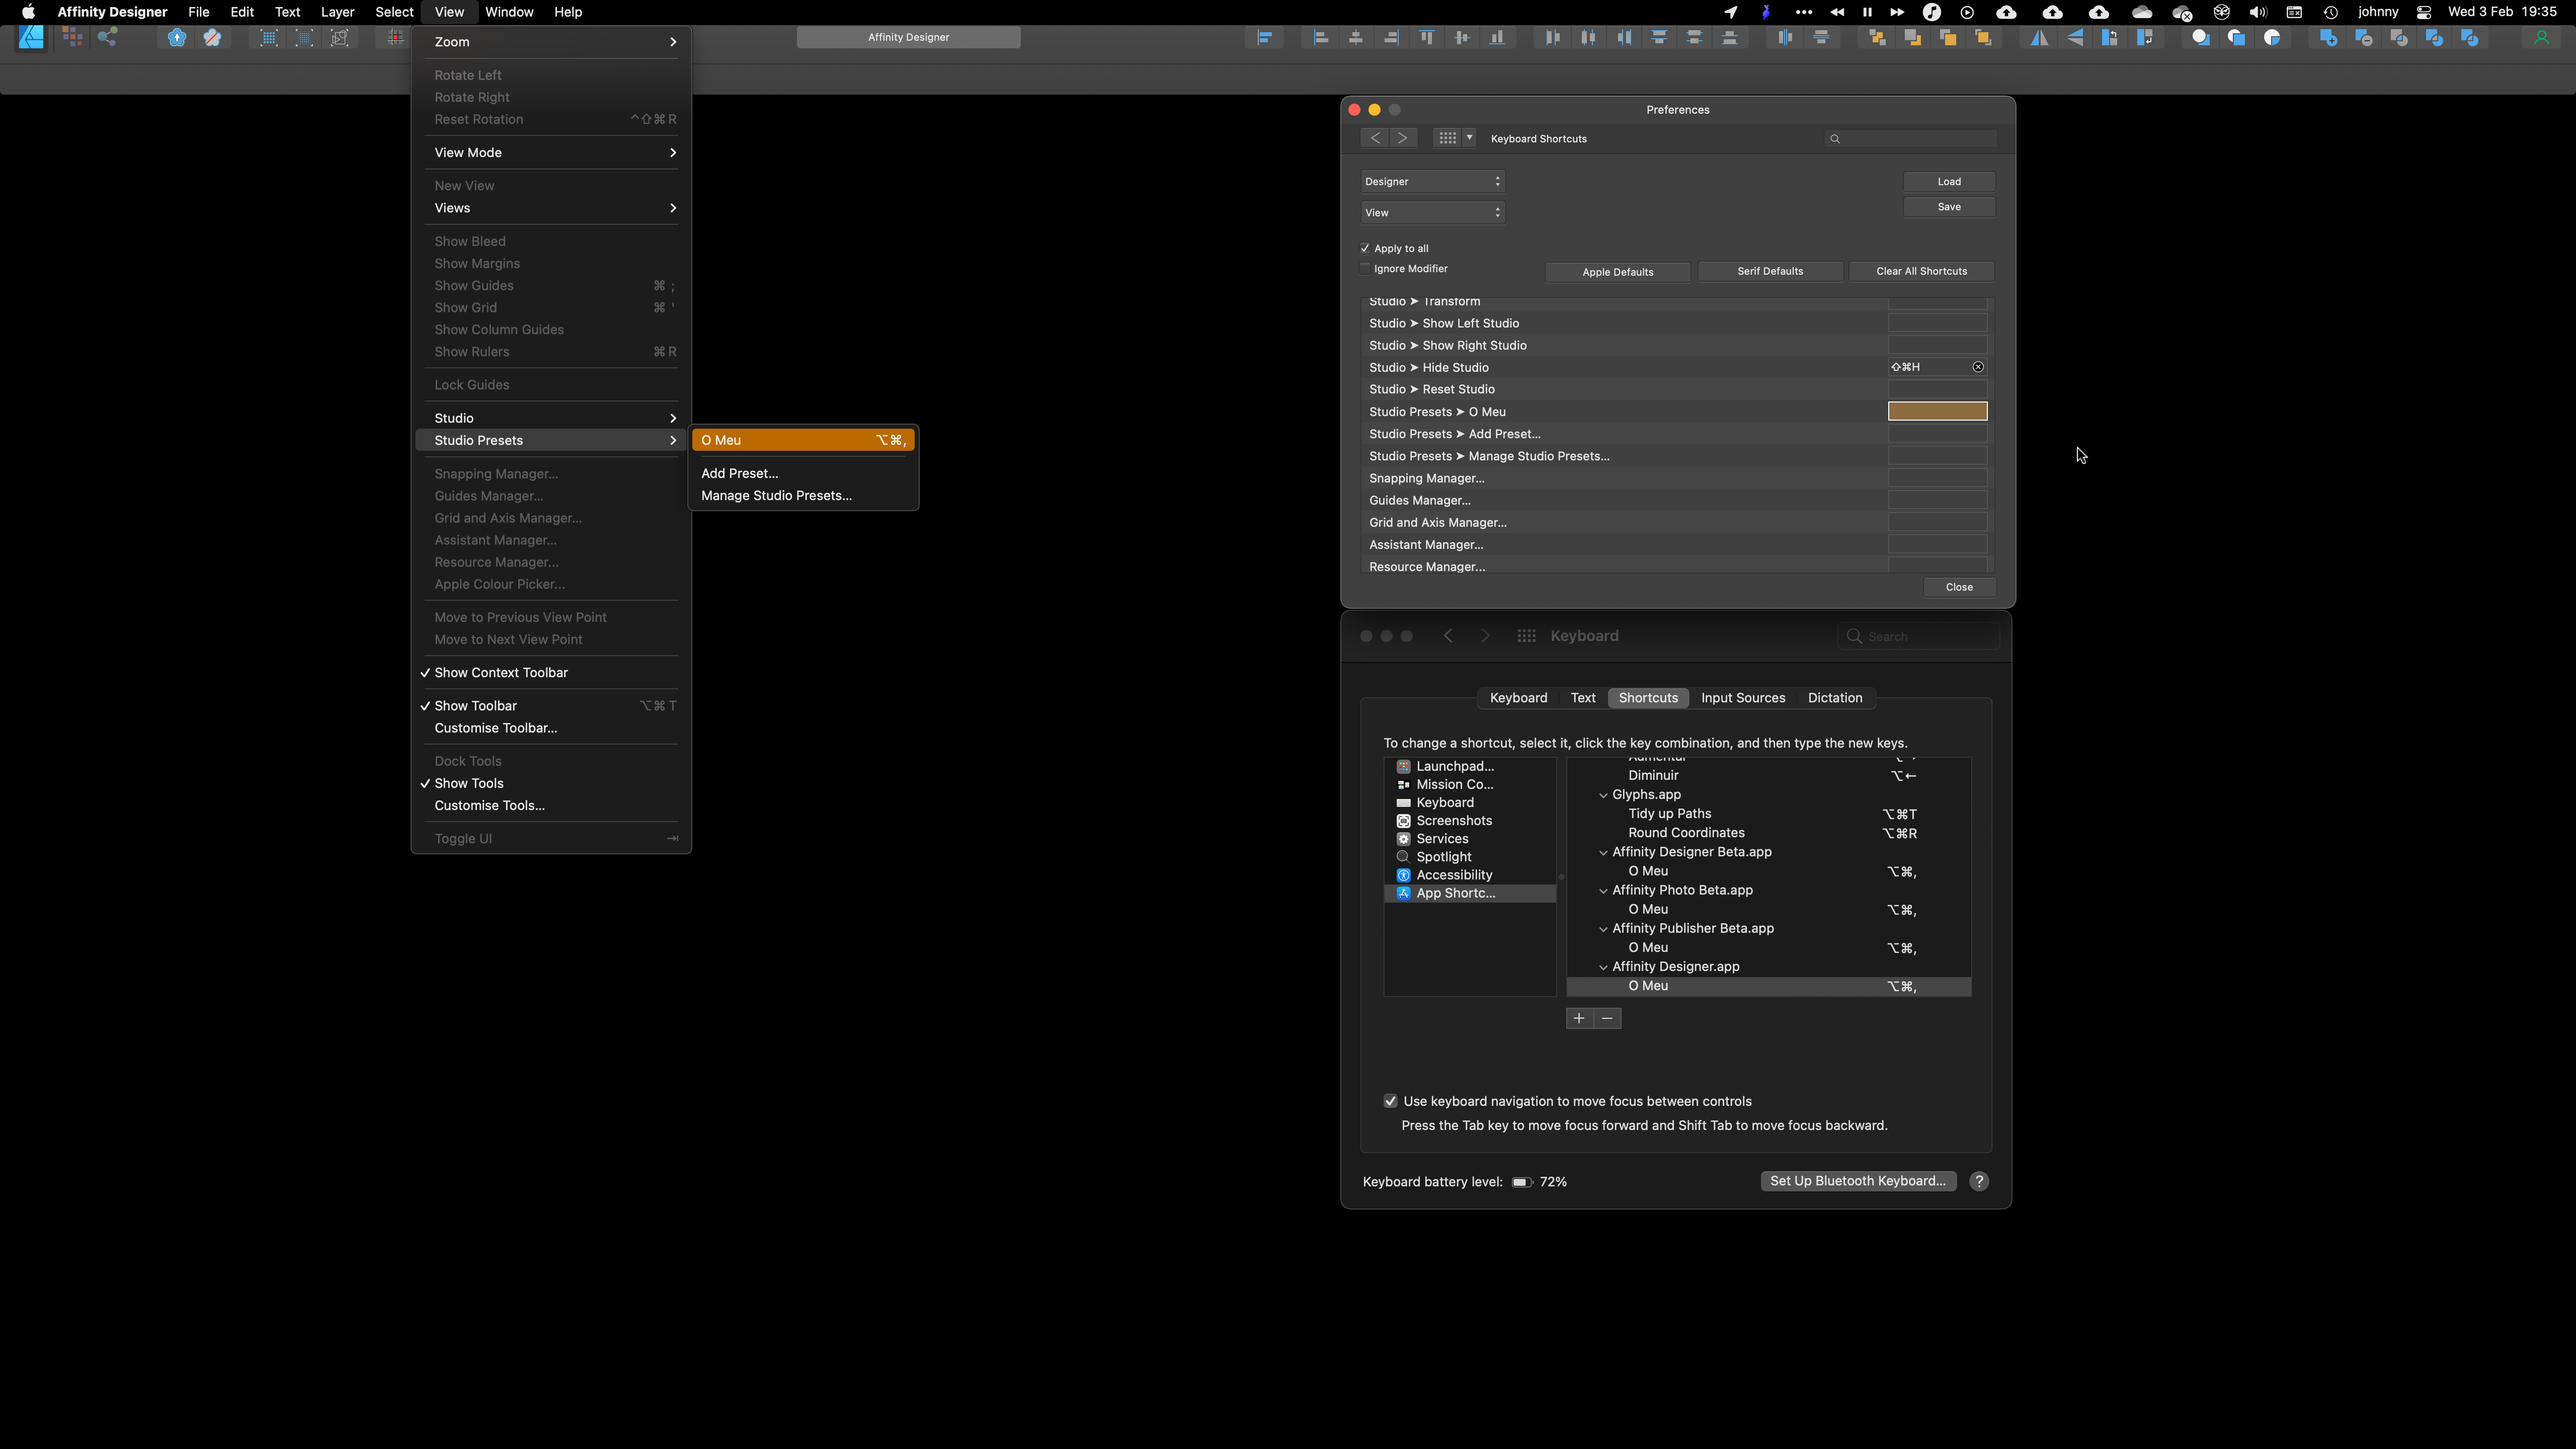Viewport: 2576px width, 1449px height.
Task: Click the Load button in Preferences
Action: (1949, 181)
